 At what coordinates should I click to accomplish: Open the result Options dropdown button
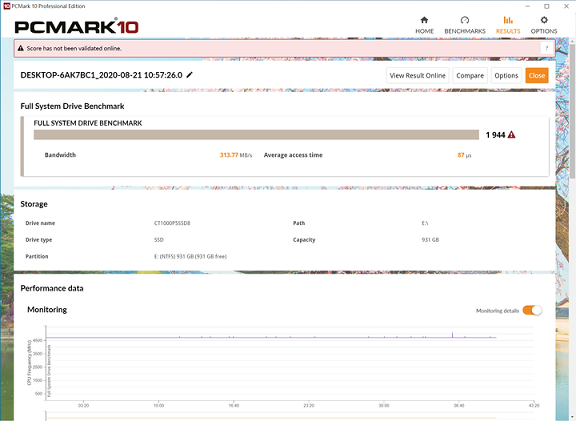click(506, 75)
